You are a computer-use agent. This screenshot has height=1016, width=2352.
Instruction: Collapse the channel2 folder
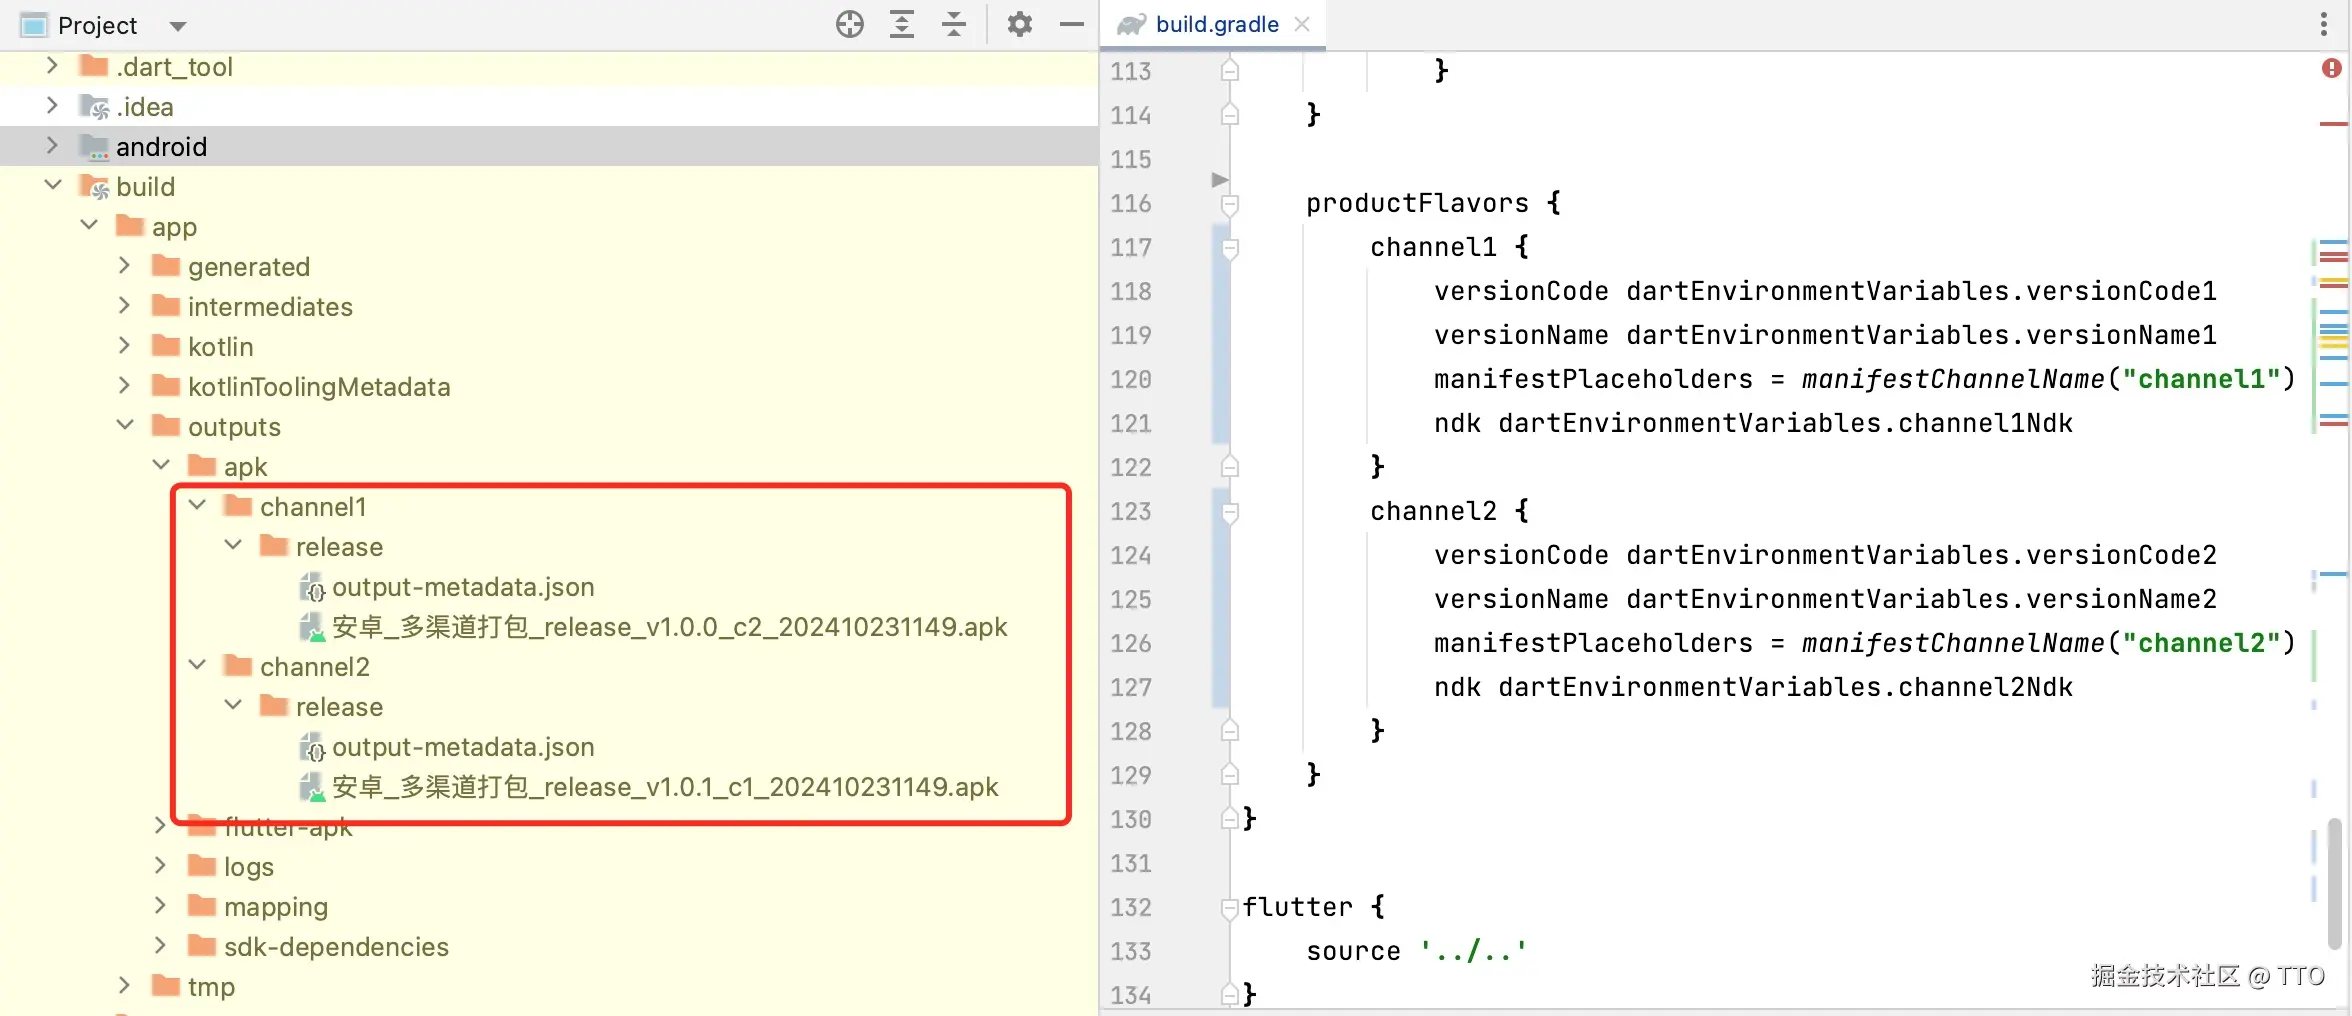coord(197,666)
